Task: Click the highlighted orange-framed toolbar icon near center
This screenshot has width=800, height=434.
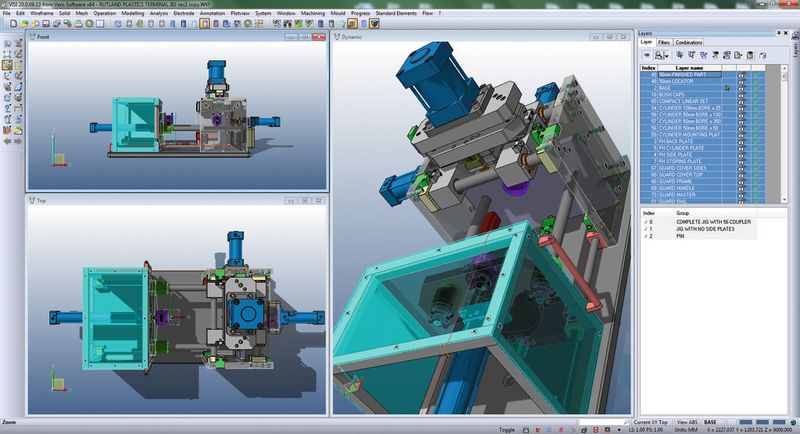Action: 205,23
